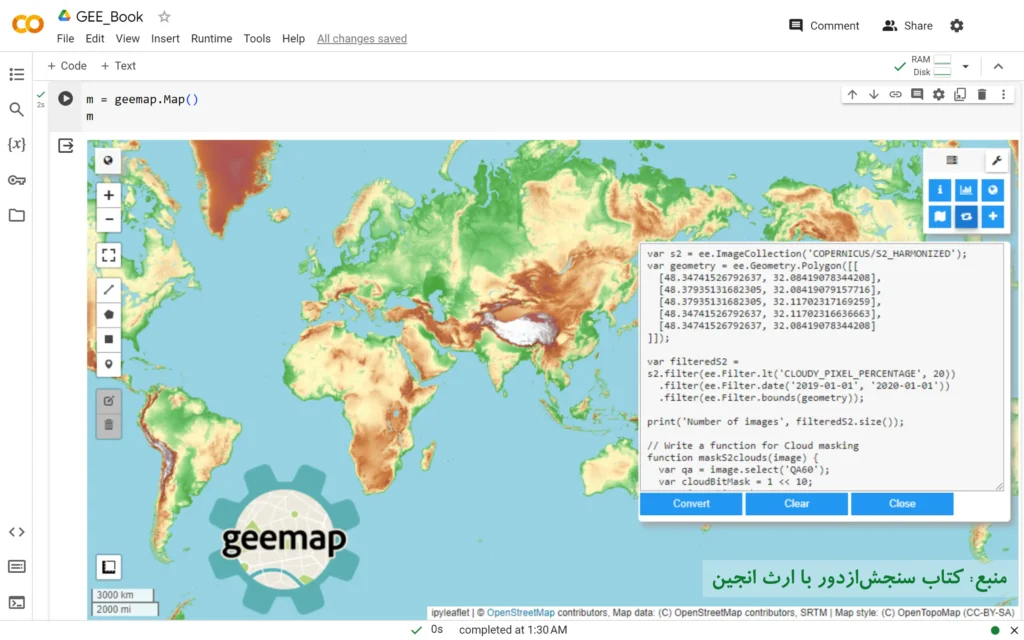Click the Close button in converter
This screenshot has height=640, width=1024.
click(x=902, y=504)
